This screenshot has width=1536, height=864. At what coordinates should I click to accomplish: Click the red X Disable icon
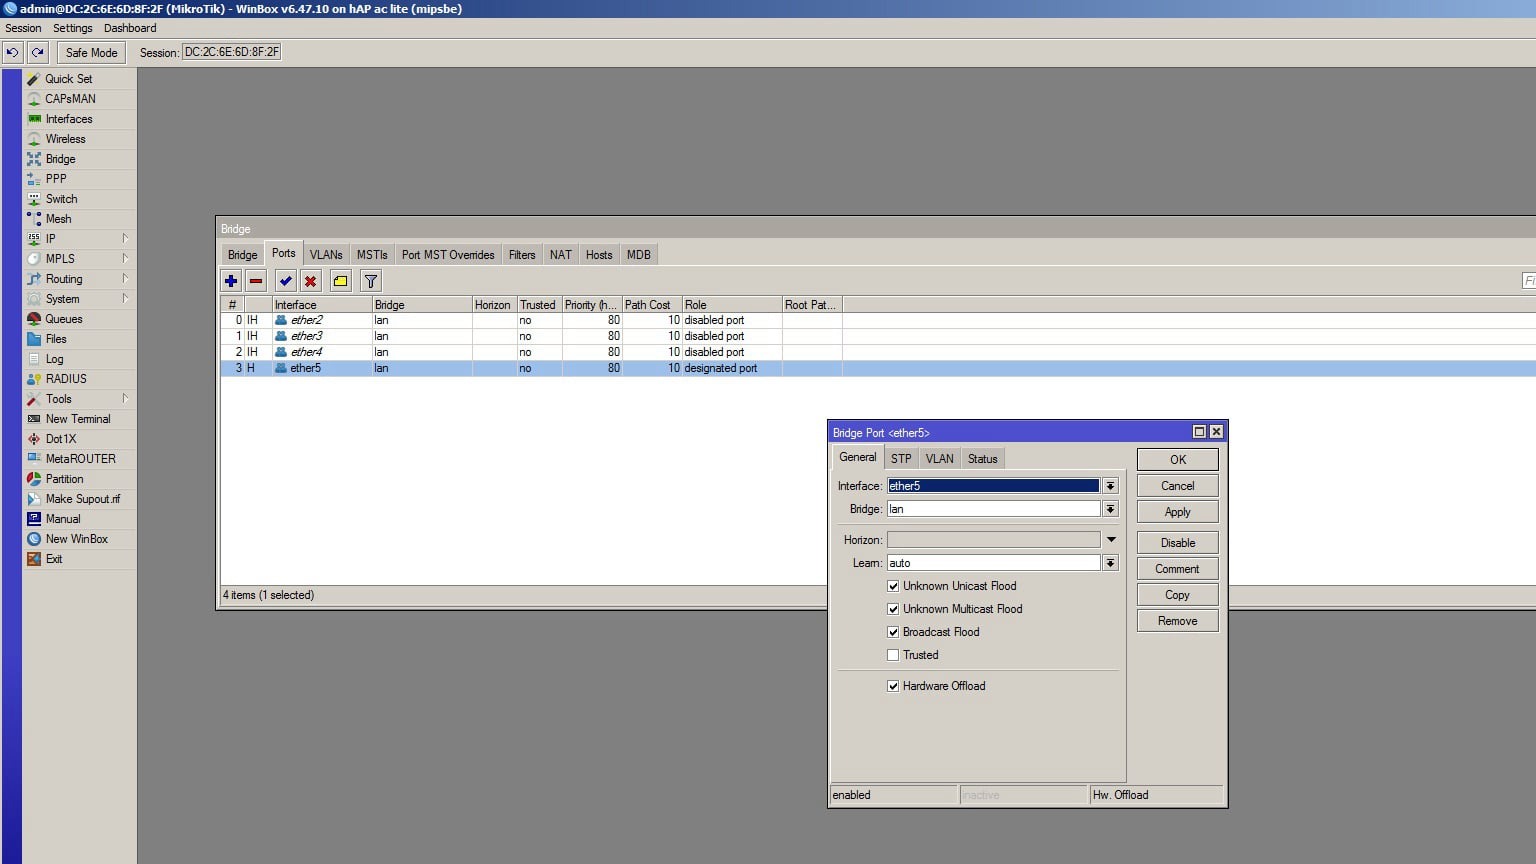pos(311,281)
